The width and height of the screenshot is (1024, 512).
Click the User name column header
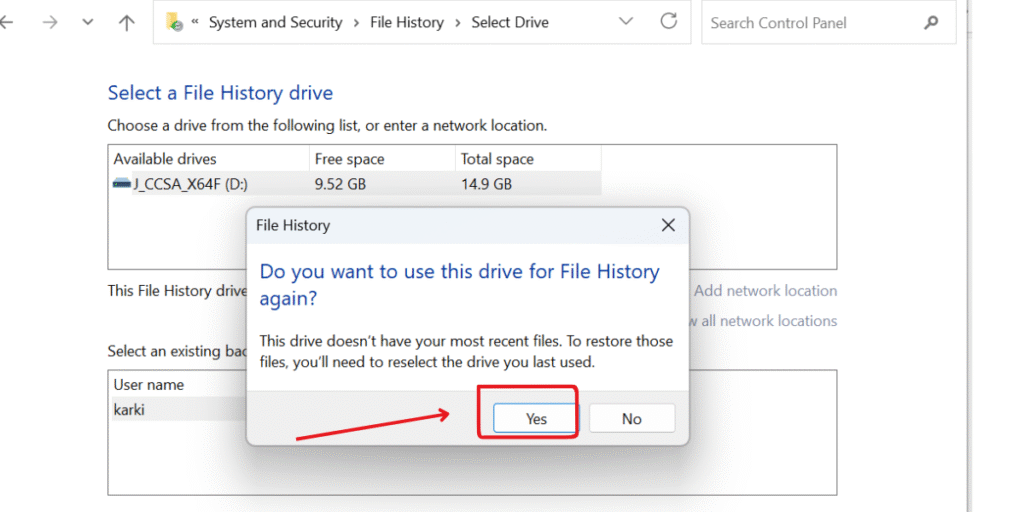click(x=149, y=385)
